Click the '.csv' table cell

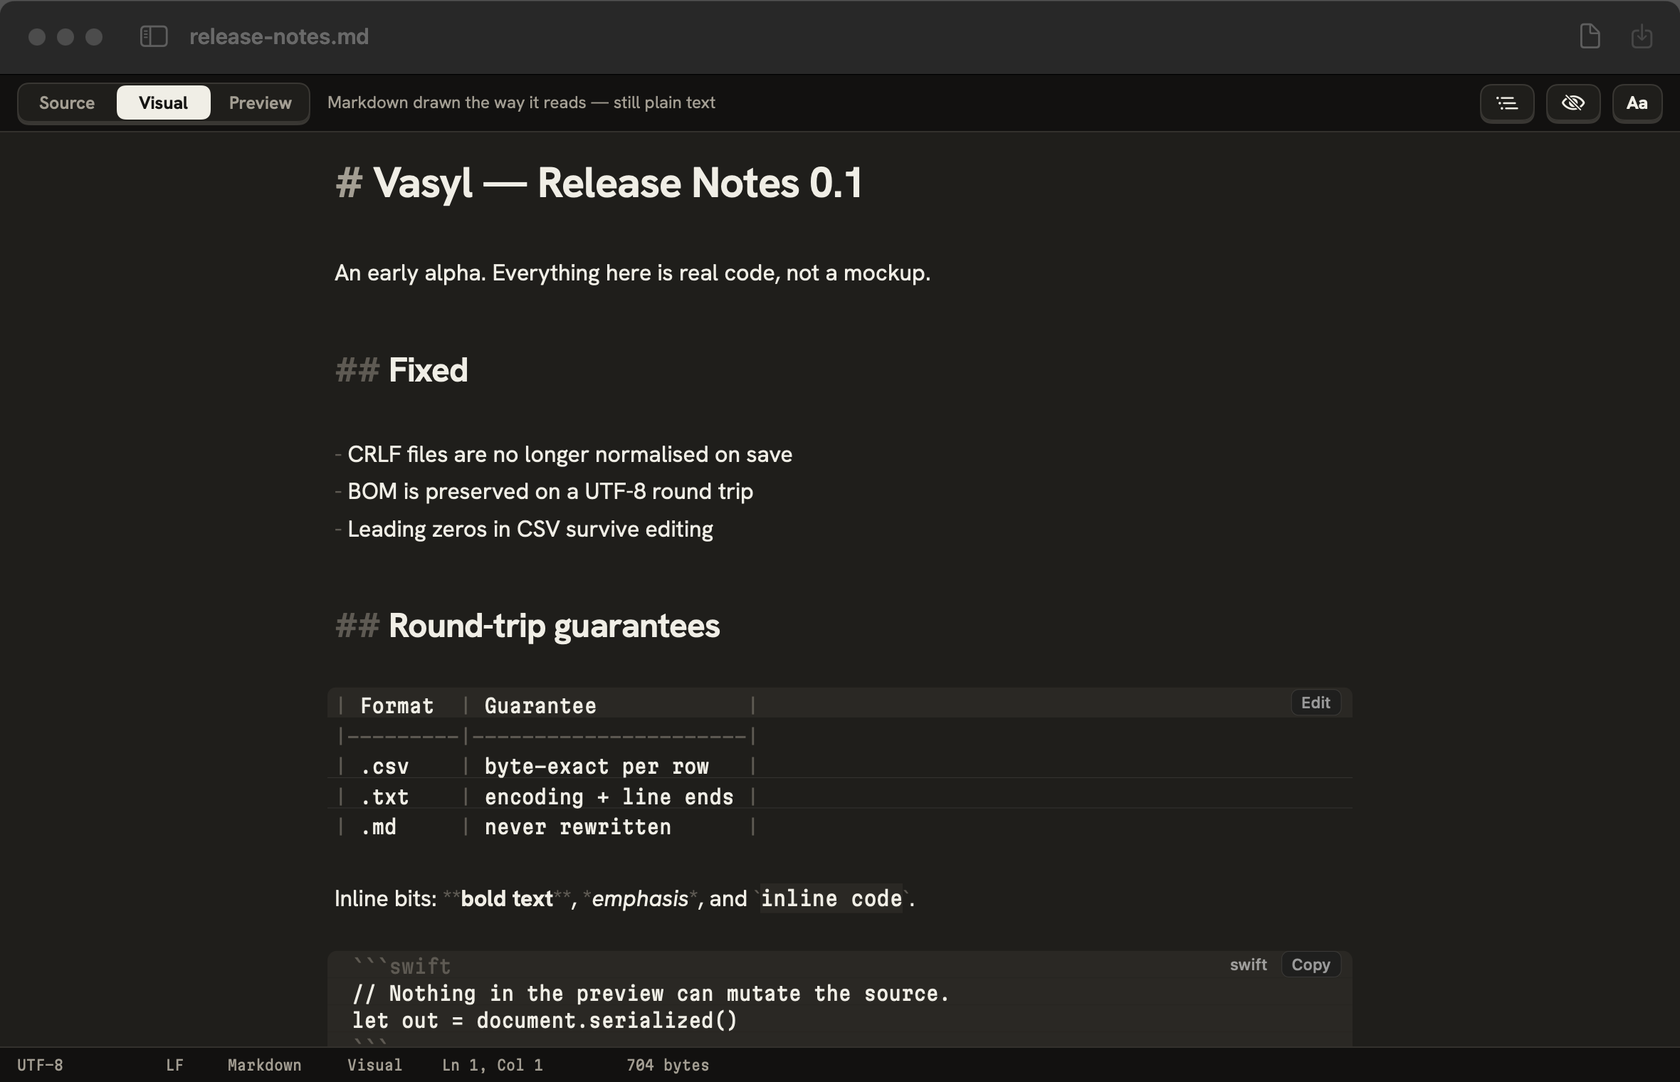point(385,767)
